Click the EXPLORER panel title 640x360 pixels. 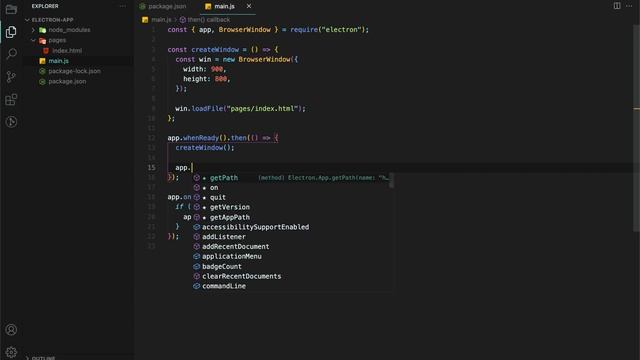45,6
